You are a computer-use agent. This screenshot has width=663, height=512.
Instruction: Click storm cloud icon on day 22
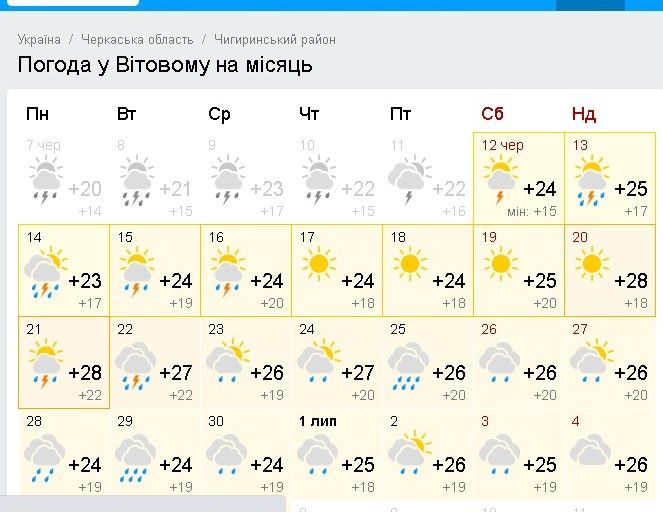pyautogui.click(x=135, y=366)
